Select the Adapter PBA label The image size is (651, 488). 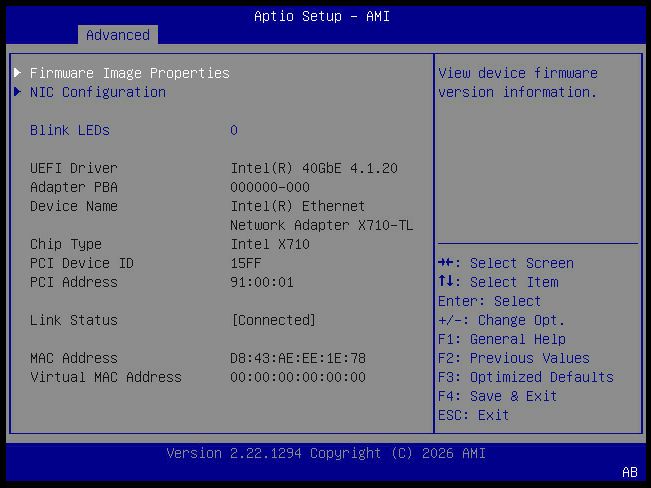point(73,187)
